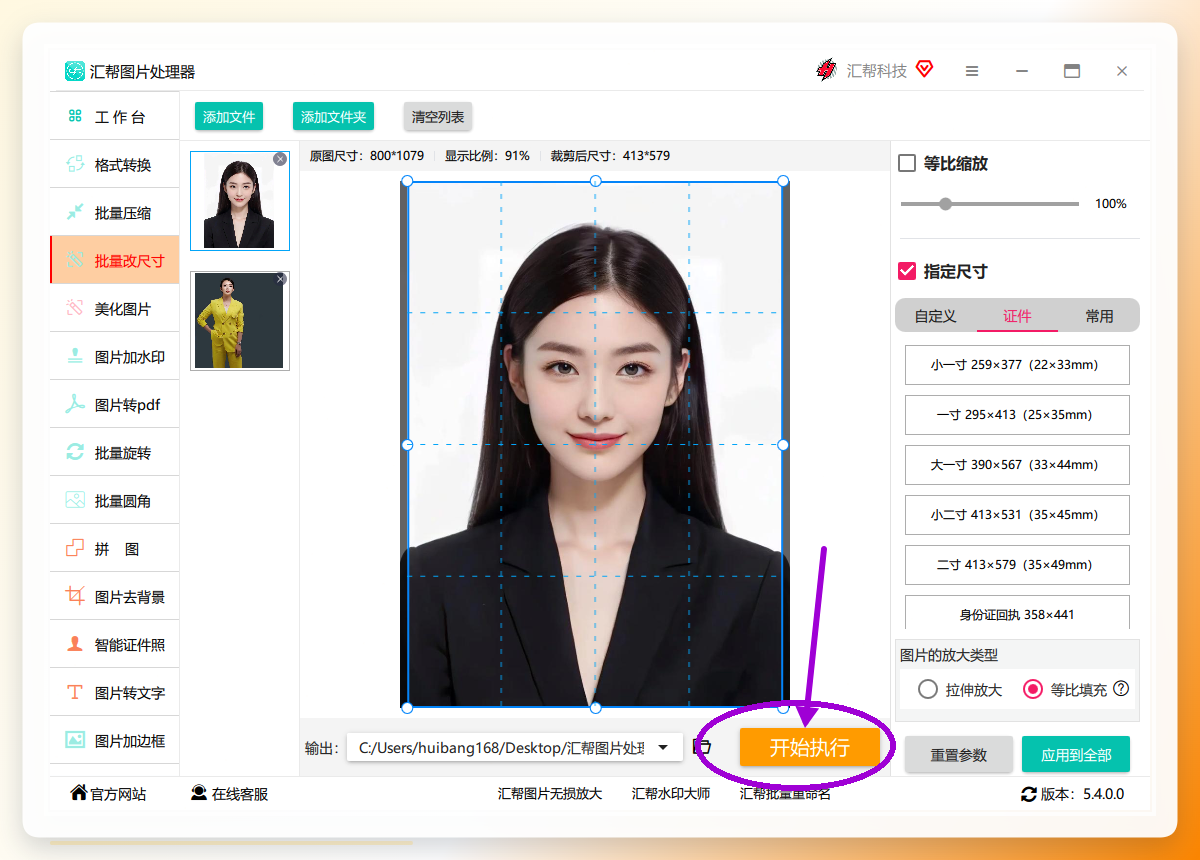
Task: Click the 在线客服 support icon
Action: click(x=199, y=793)
